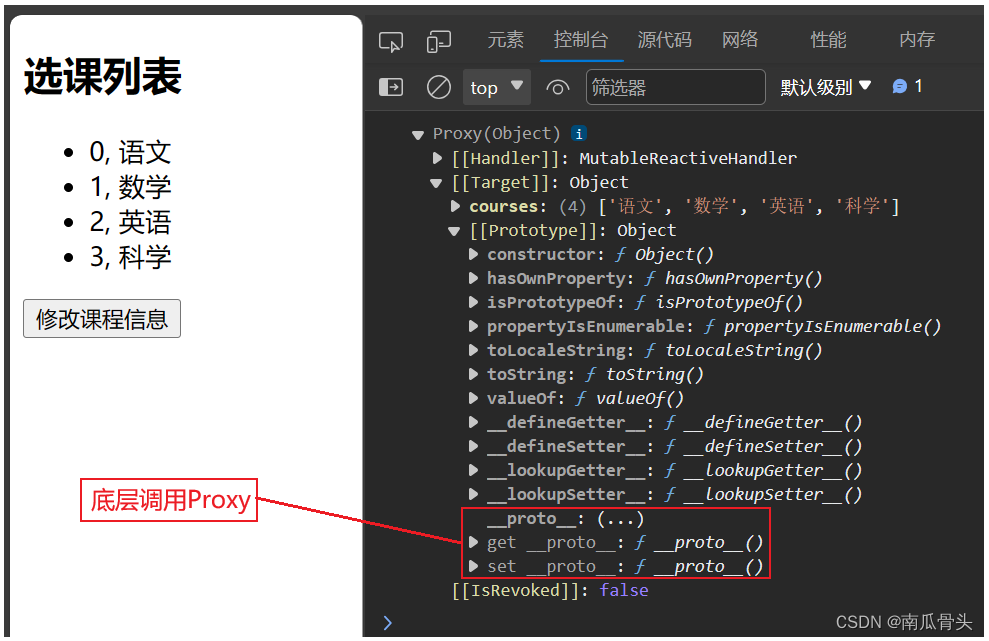Click the 筛选器 filter input field

[676, 87]
